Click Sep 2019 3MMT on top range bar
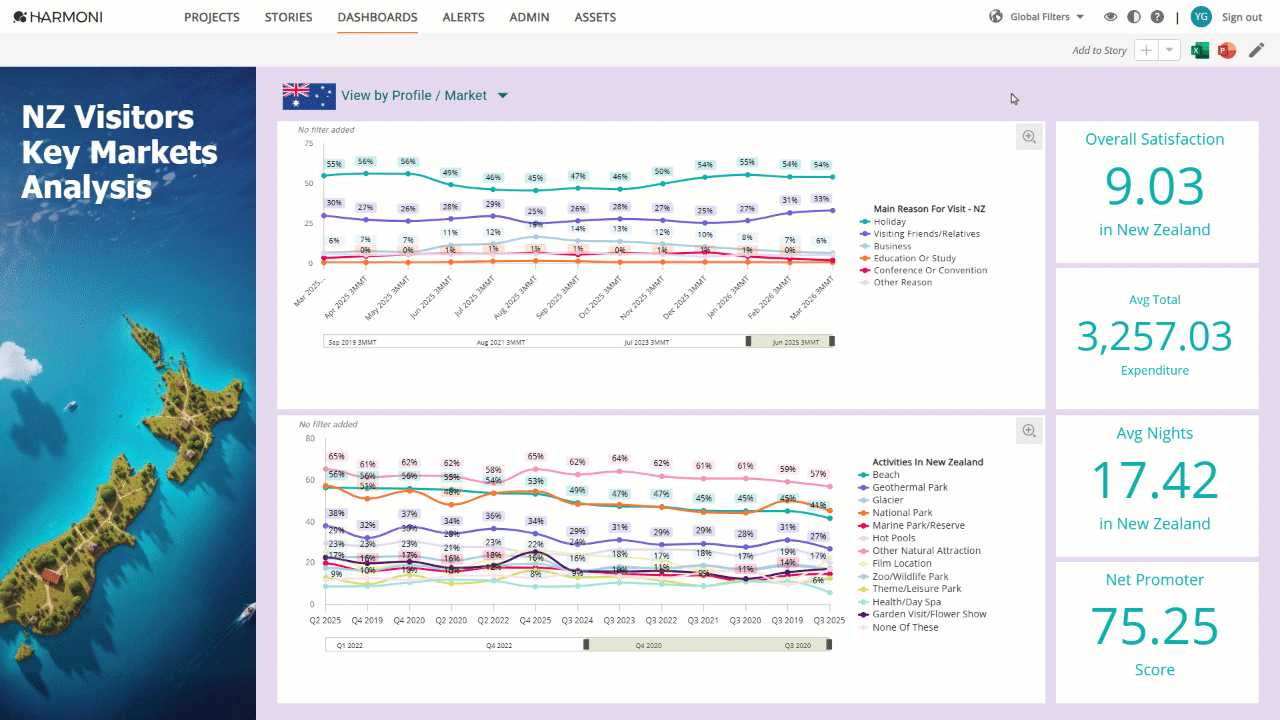 [352, 342]
